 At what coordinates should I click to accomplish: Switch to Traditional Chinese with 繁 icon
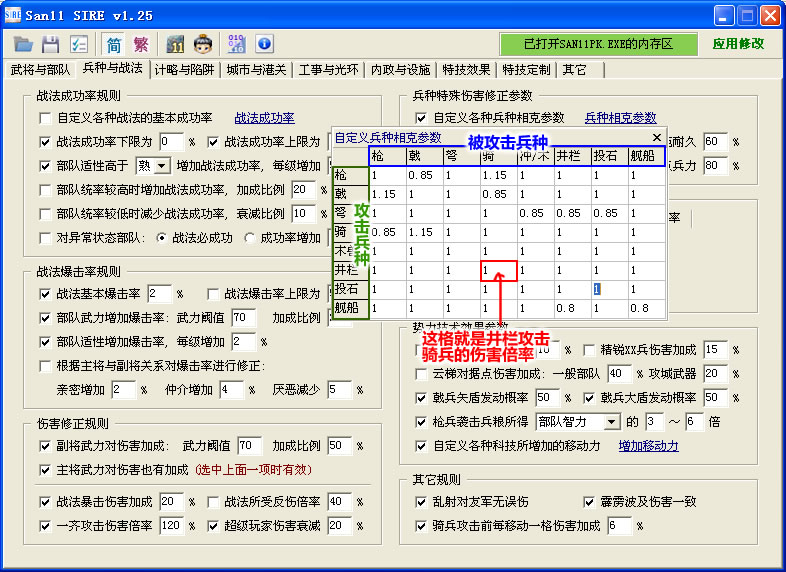click(141, 44)
